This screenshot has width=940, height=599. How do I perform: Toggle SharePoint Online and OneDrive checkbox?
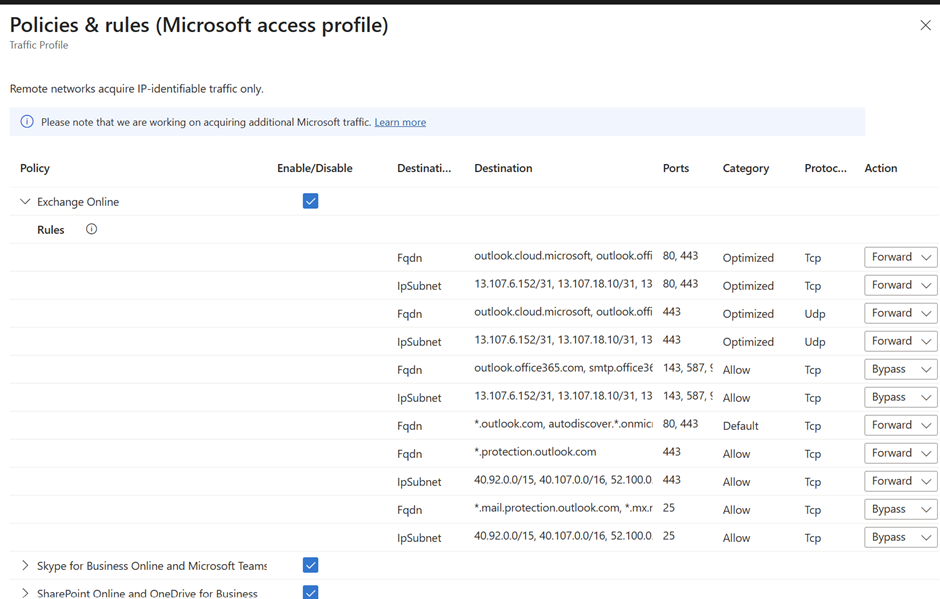pos(310,592)
